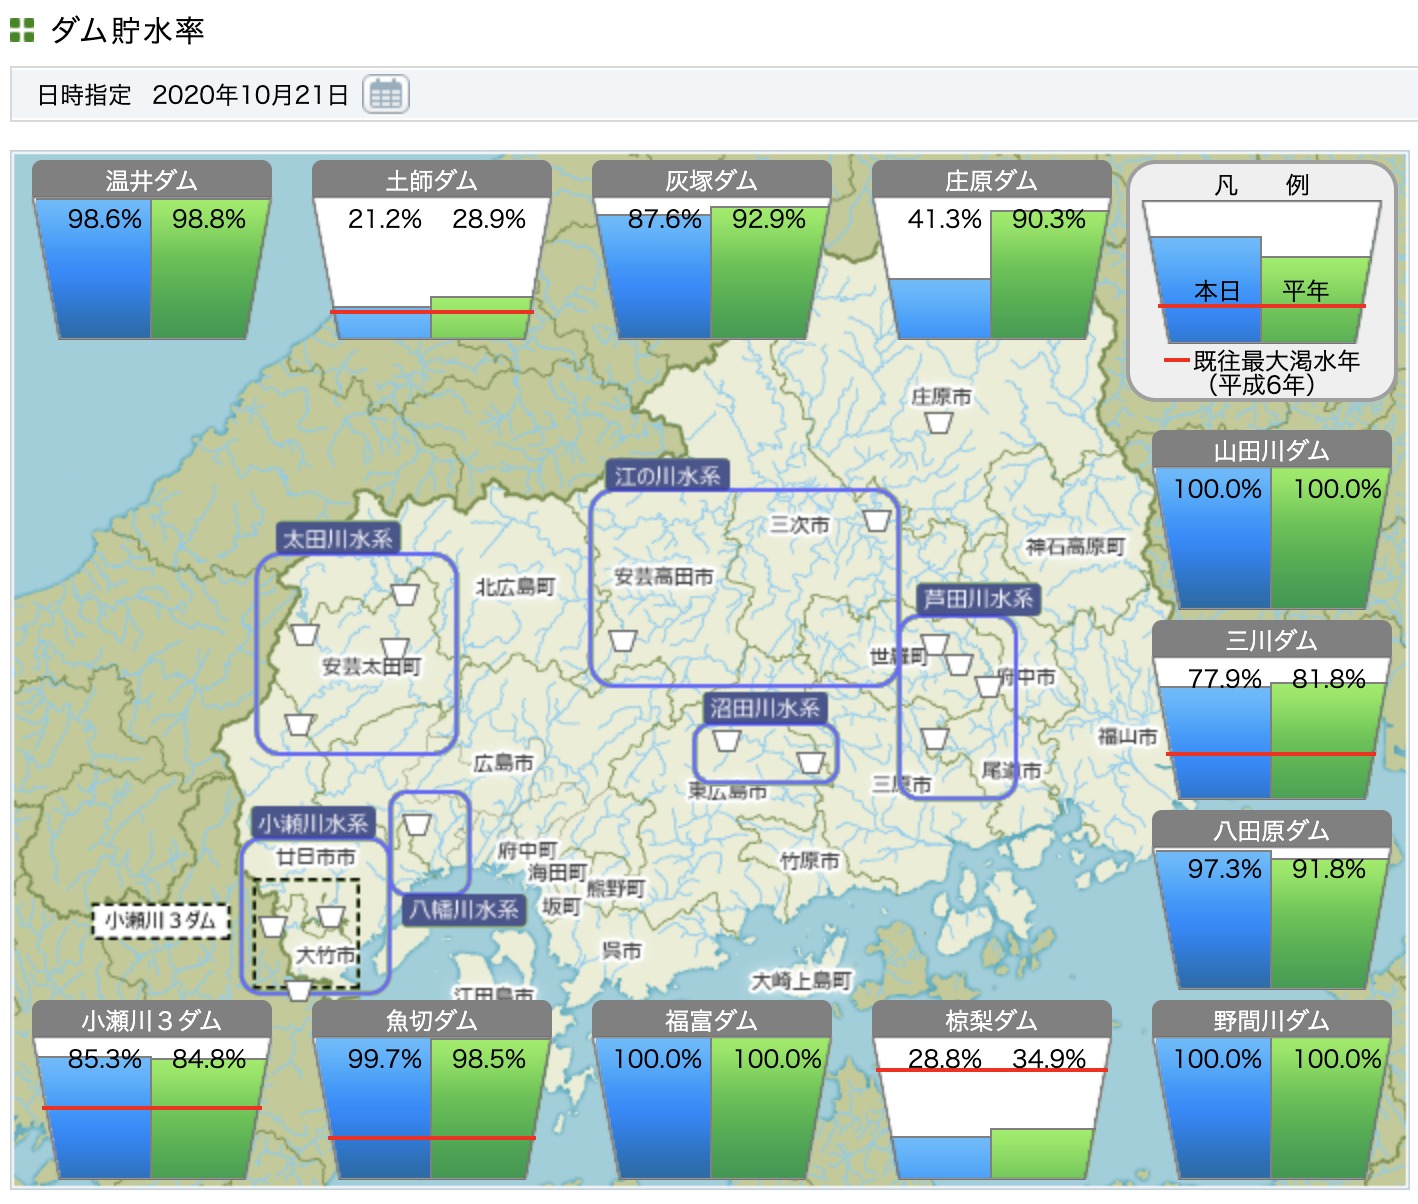
Task: Select the 太田川水系 river system label
Action: pyautogui.click(x=337, y=539)
